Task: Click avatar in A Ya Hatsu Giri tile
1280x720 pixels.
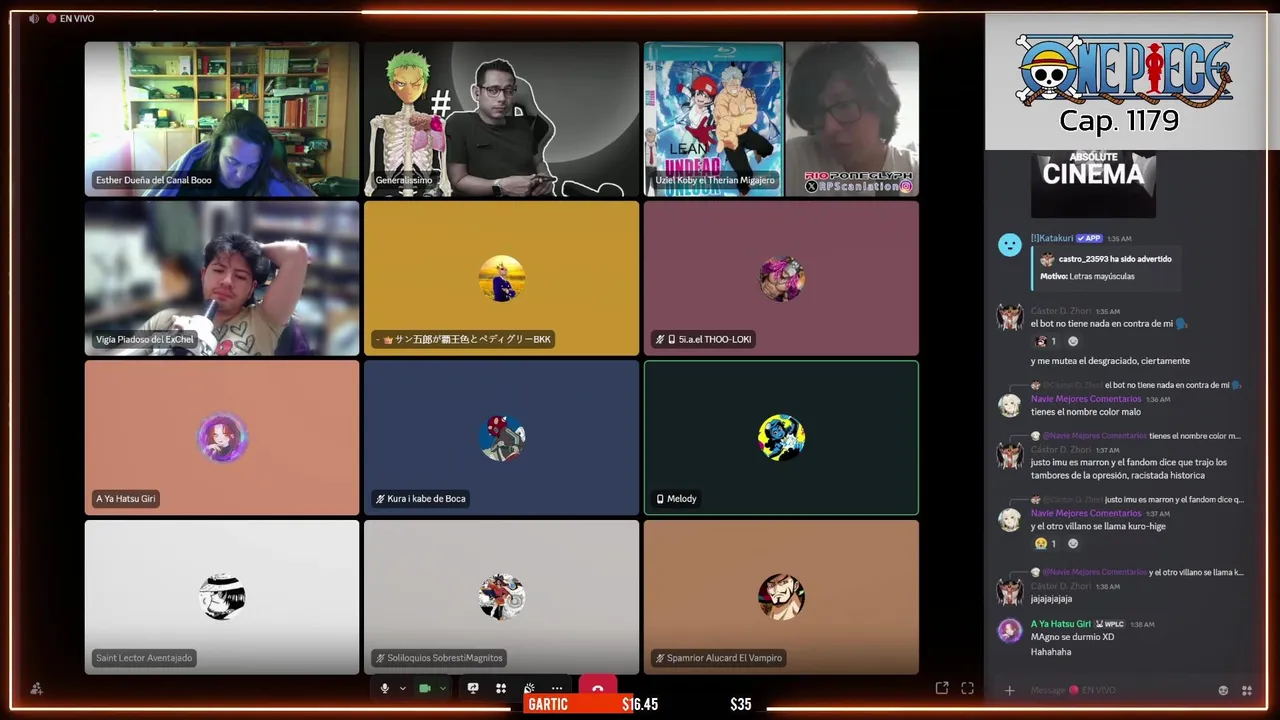Action: (222, 438)
